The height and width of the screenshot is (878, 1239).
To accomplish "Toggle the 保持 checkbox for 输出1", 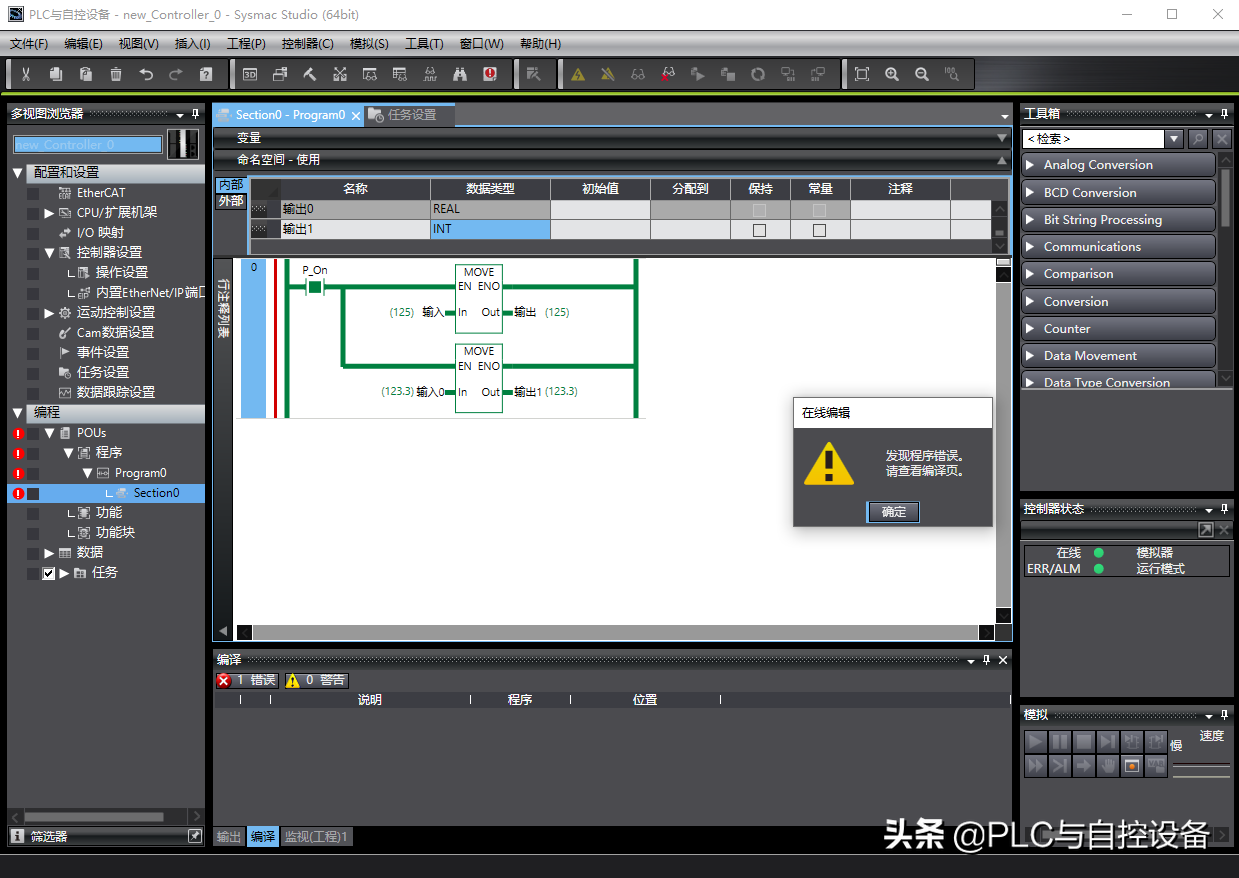I will pyautogui.click(x=759, y=230).
